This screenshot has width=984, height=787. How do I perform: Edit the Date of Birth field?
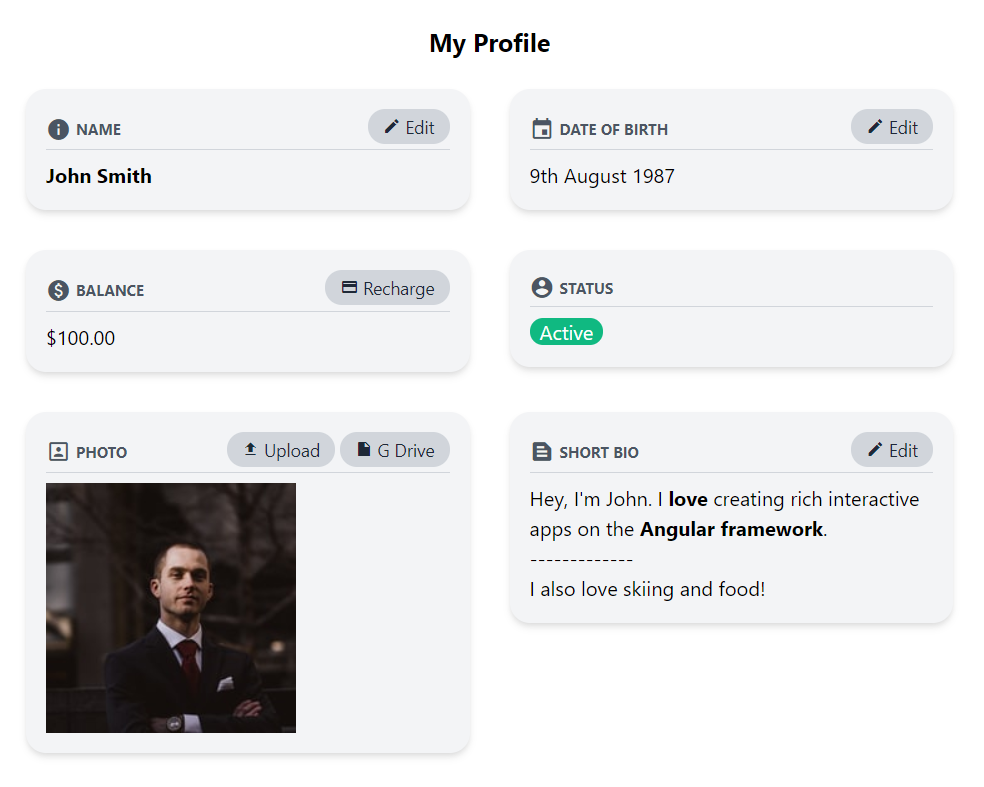(x=892, y=127)
